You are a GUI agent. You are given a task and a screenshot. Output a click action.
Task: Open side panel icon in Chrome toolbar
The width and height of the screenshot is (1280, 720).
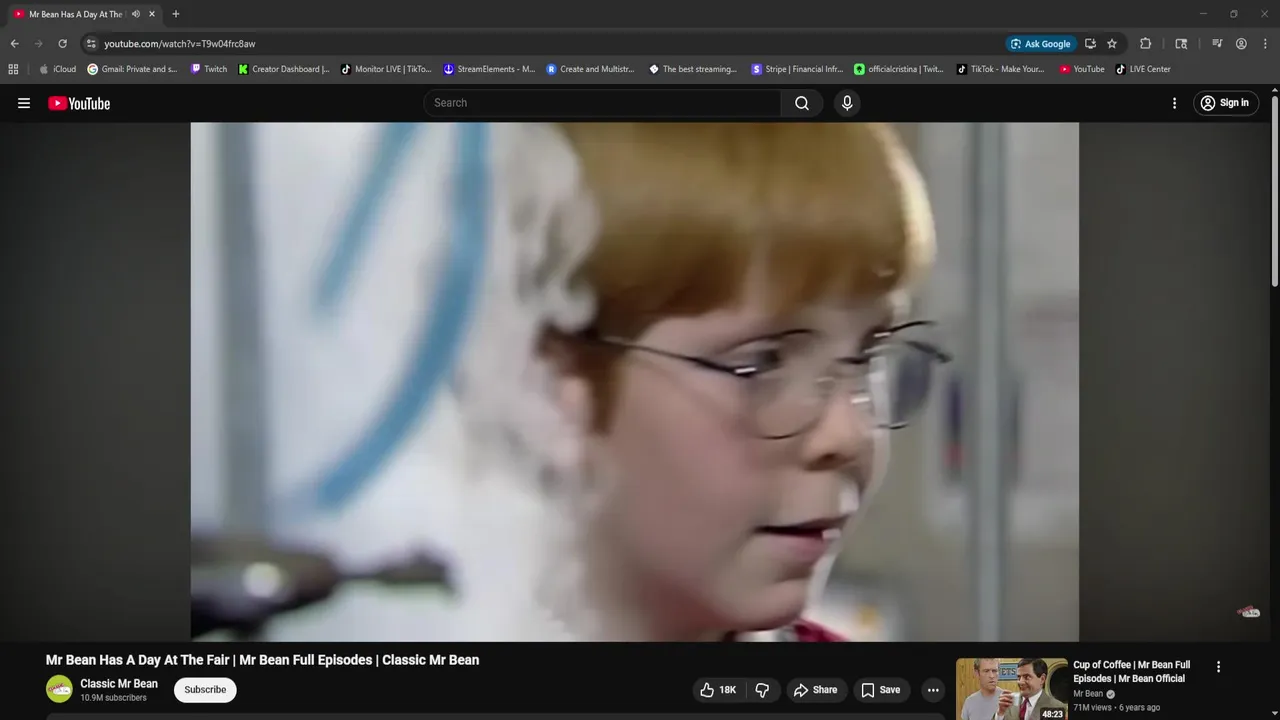pyautogui.click(x=1181, y=44)
